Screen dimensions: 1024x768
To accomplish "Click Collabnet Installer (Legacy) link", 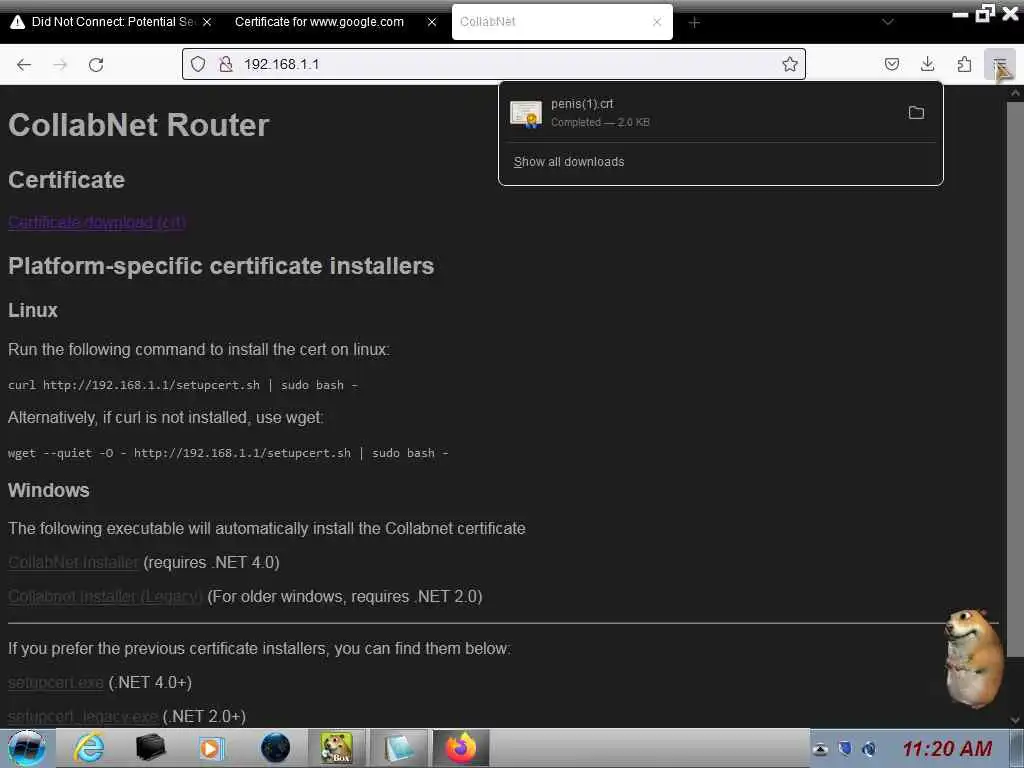I will [105, 596].
